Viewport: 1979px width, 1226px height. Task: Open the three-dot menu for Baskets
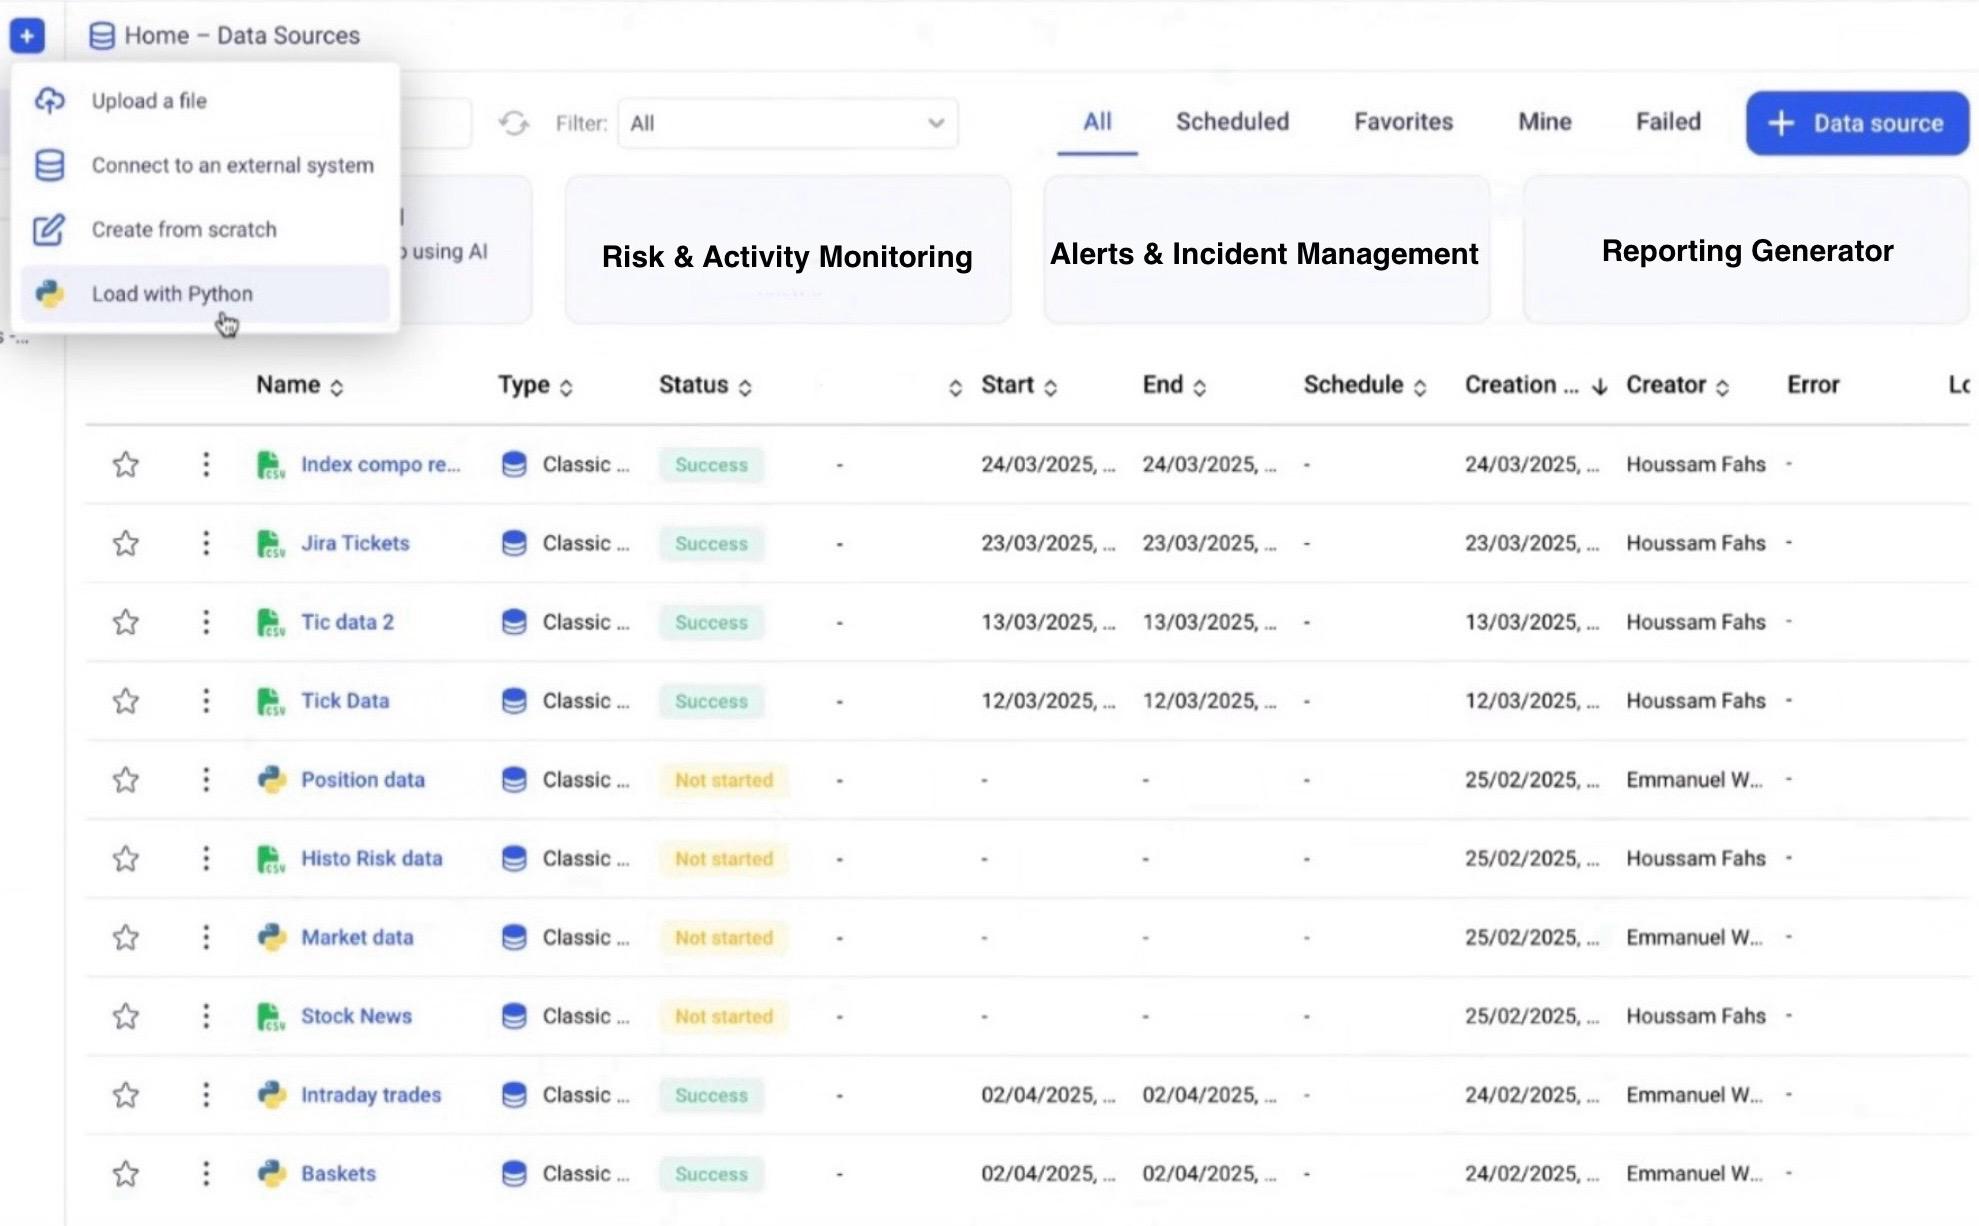[206, 1173]
